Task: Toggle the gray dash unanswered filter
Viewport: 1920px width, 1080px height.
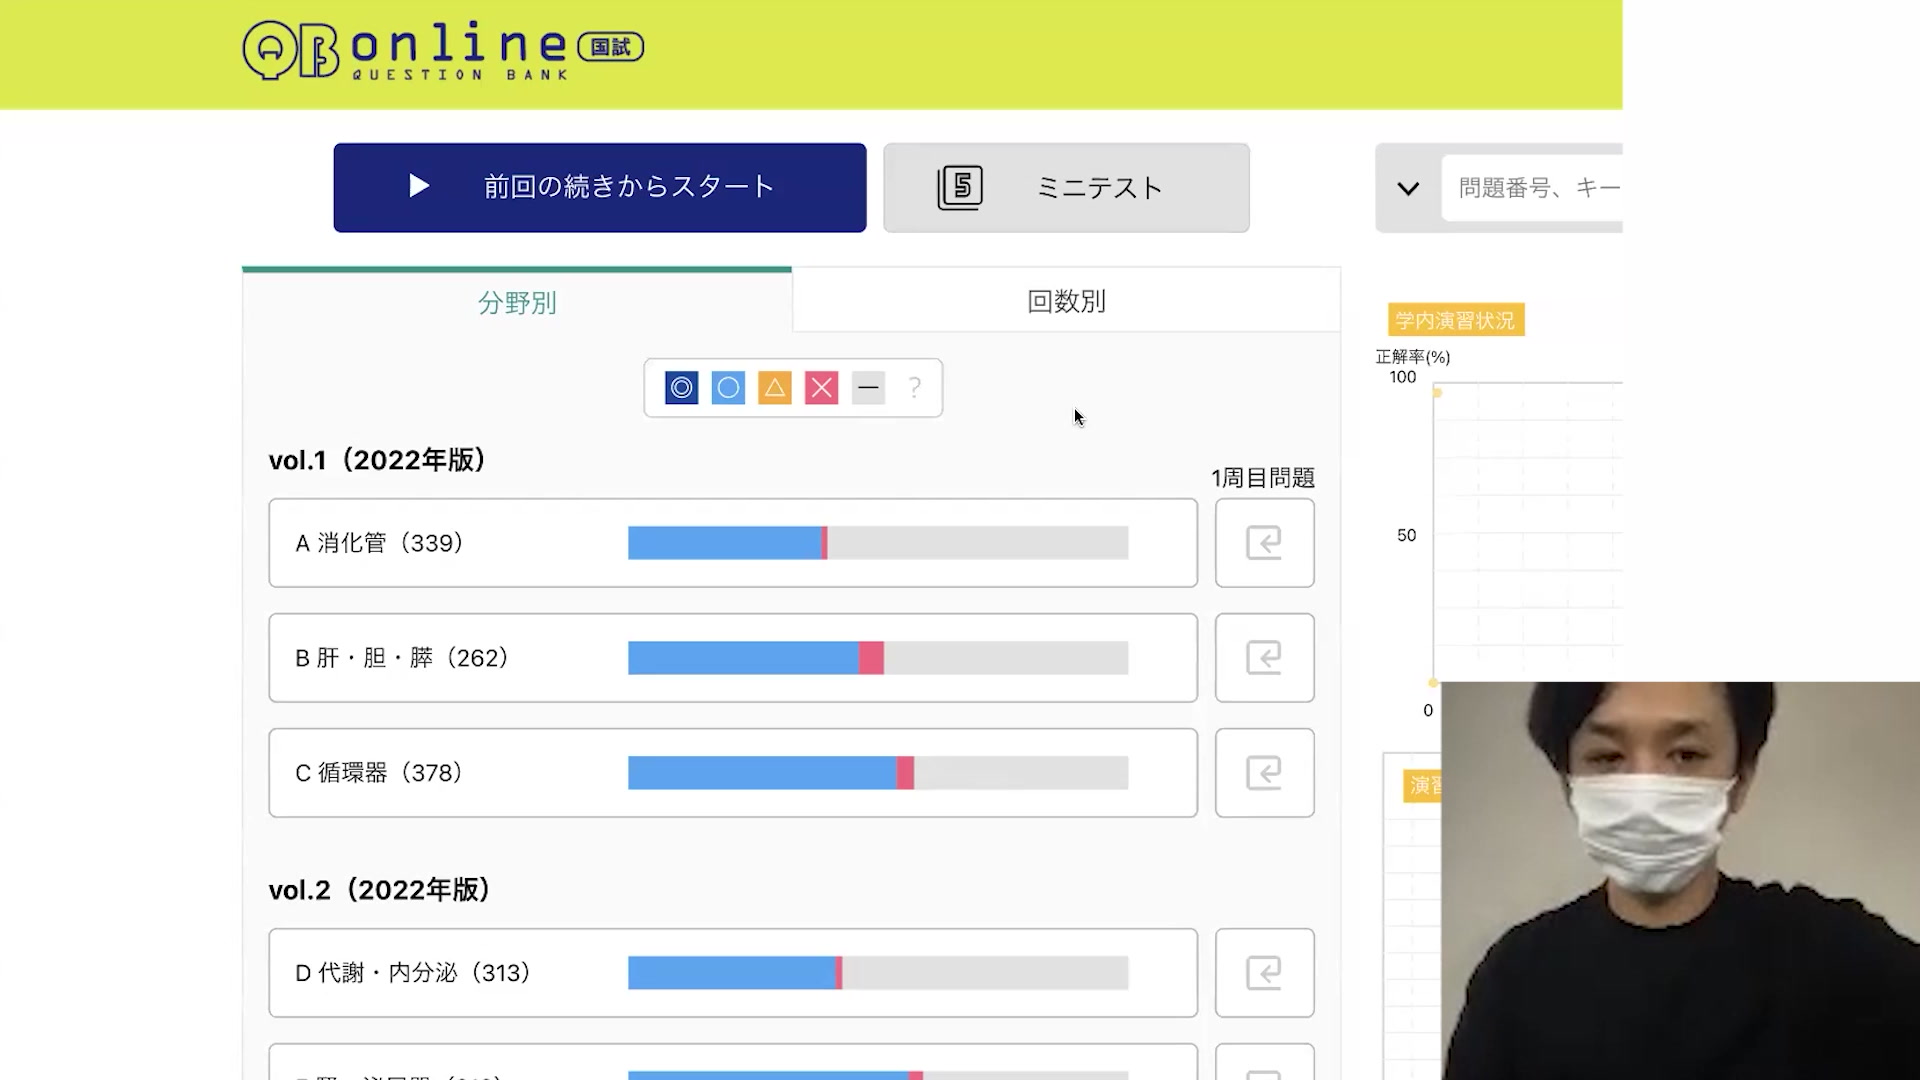Action: (868, 388)
